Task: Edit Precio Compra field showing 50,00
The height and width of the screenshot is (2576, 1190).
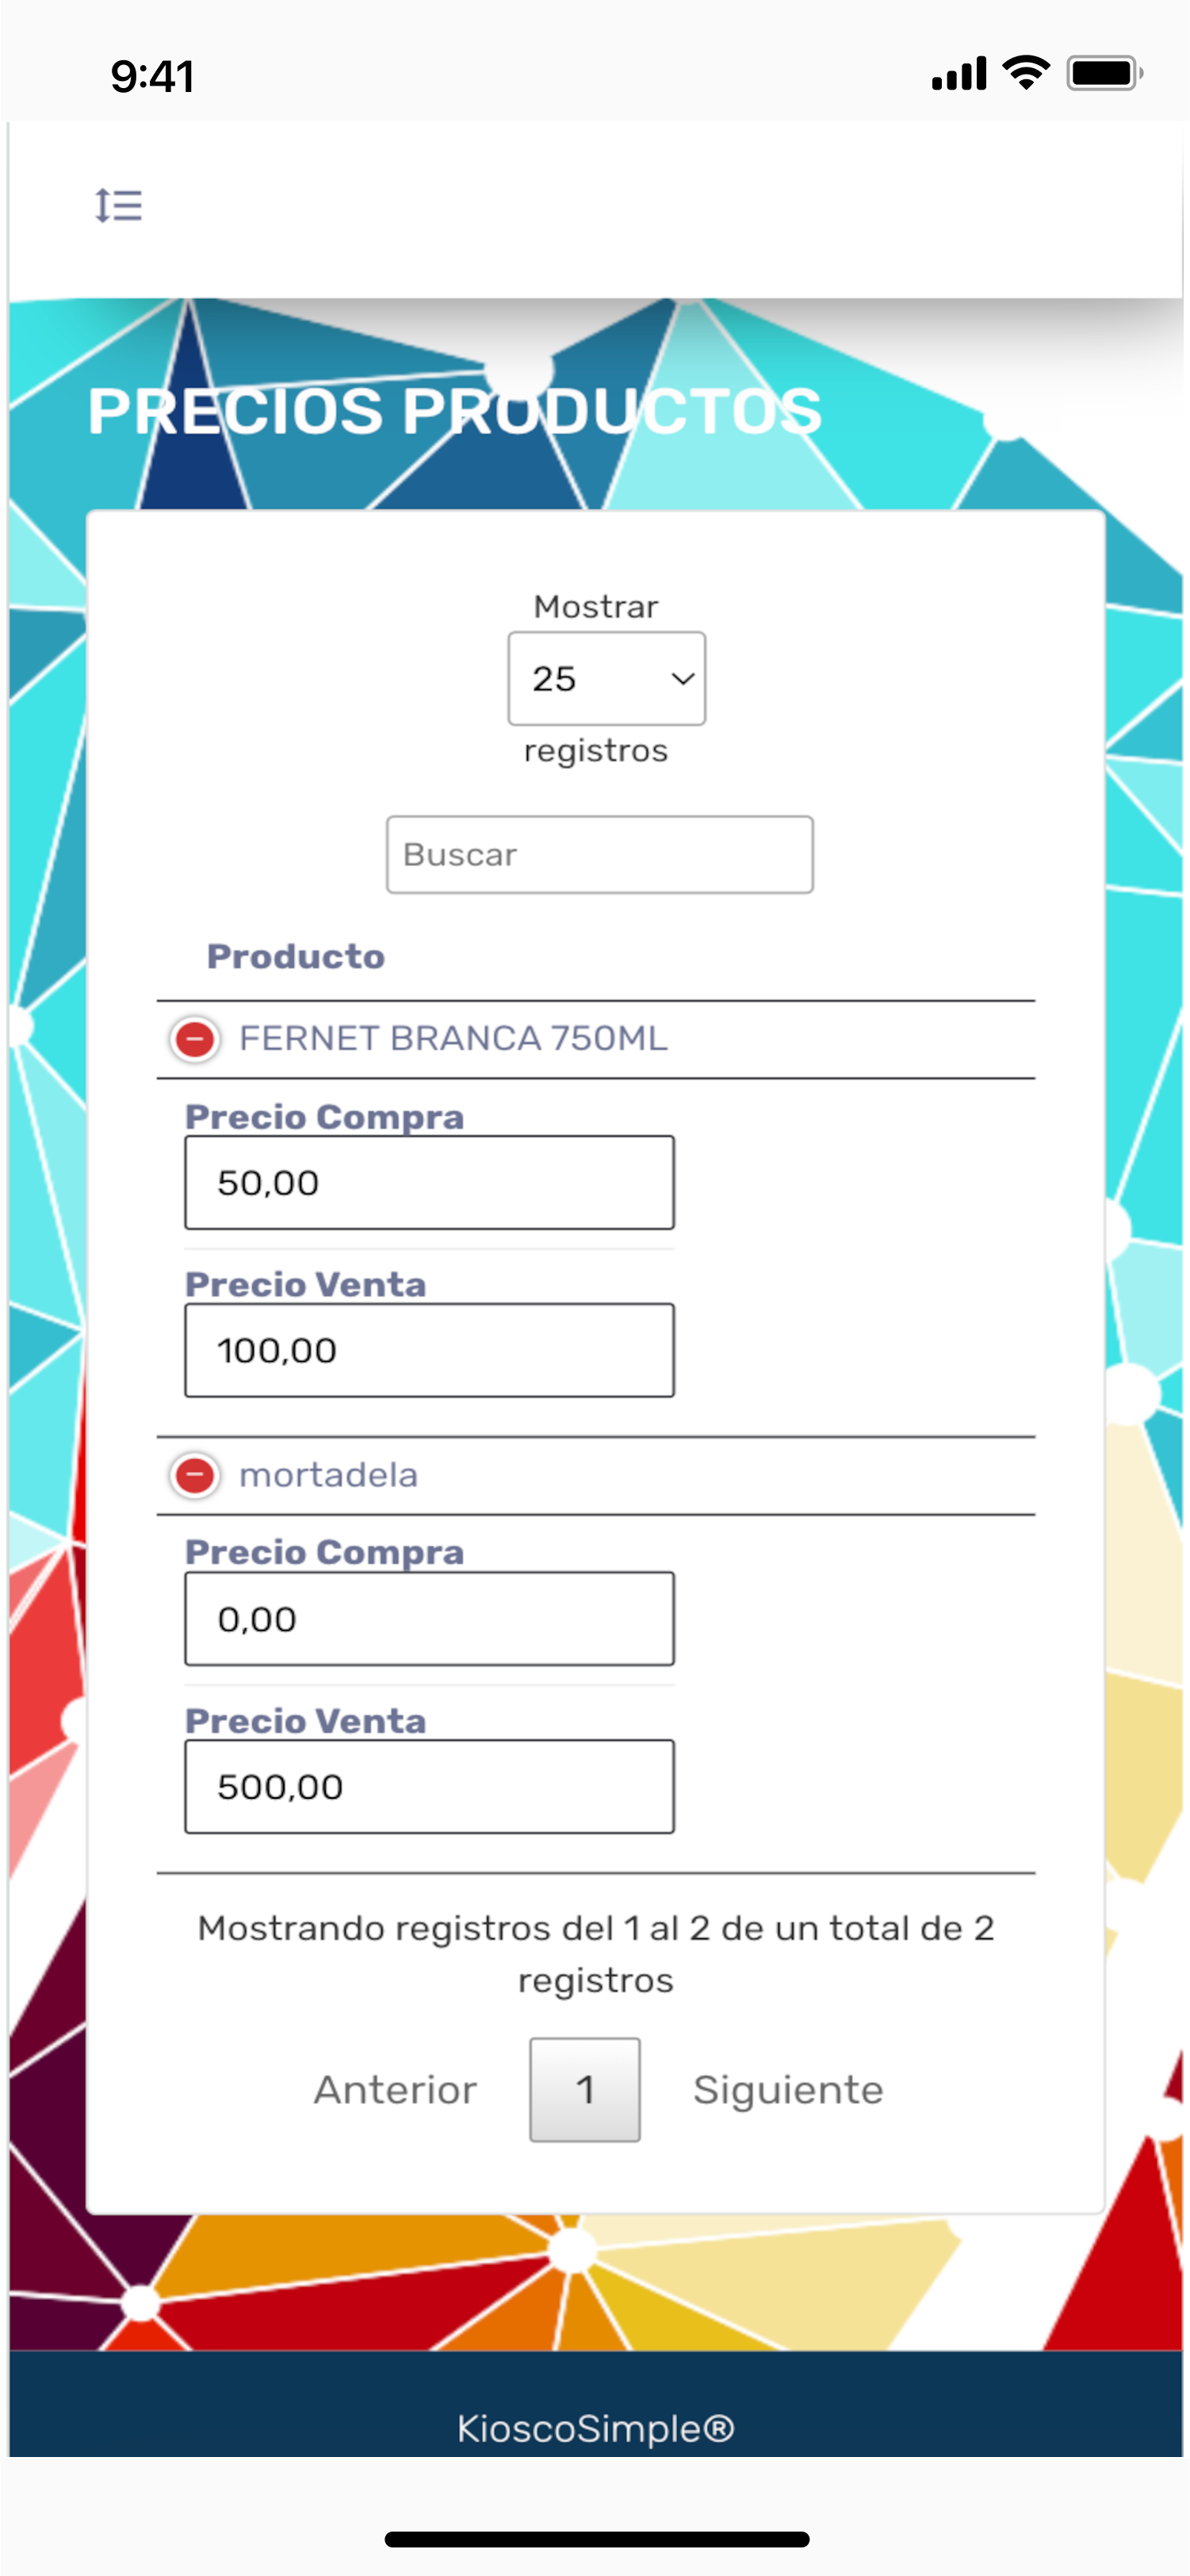Action: click(429, 1182)
